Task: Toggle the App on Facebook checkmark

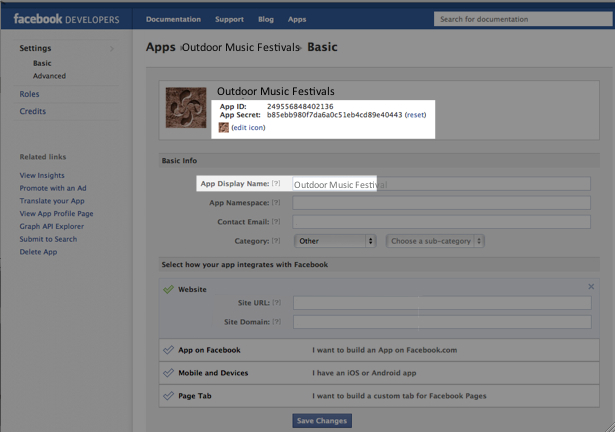Action: (168, 350)
